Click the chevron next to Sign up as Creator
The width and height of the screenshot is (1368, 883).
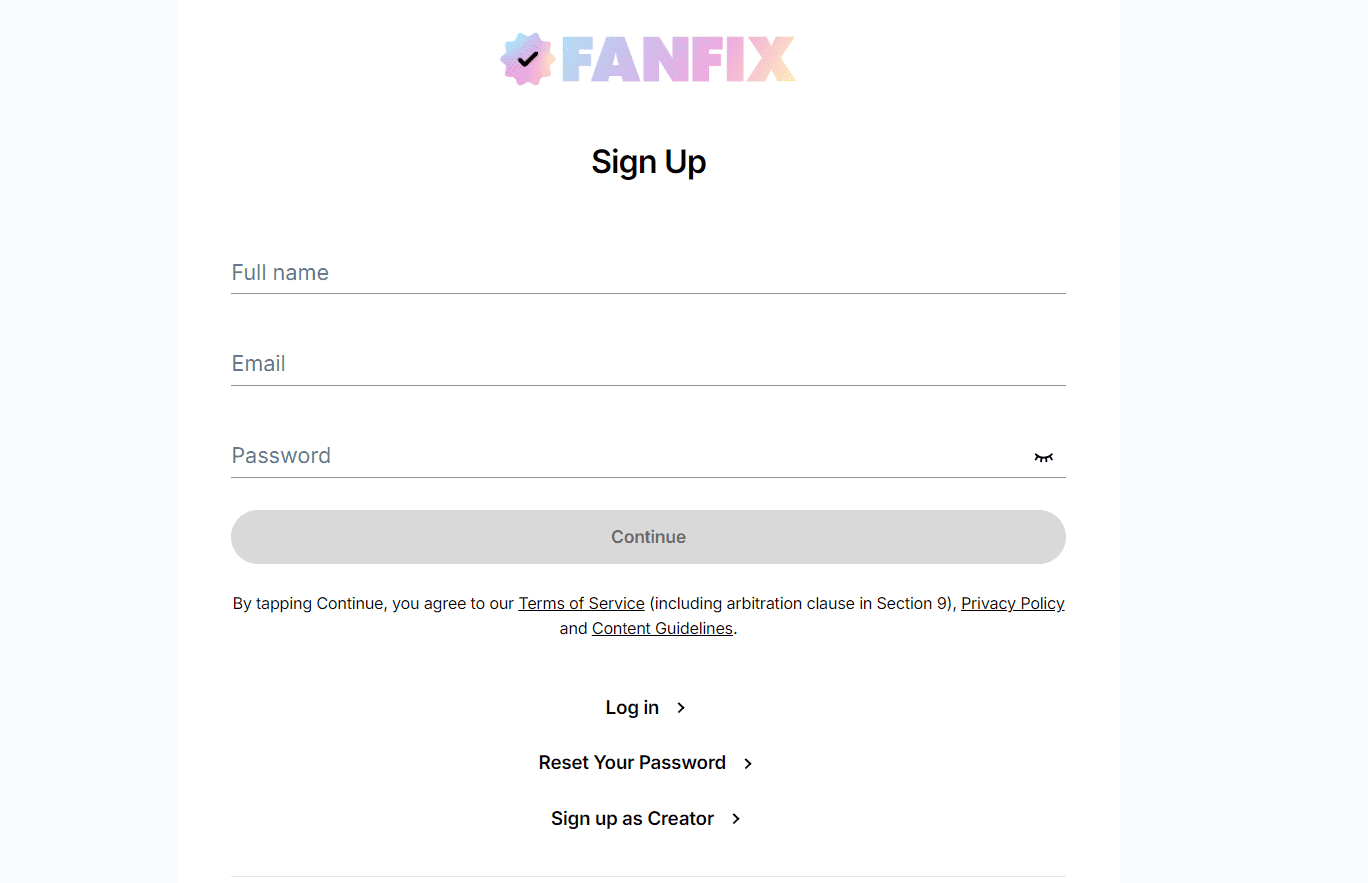click(x=735, y=818)
